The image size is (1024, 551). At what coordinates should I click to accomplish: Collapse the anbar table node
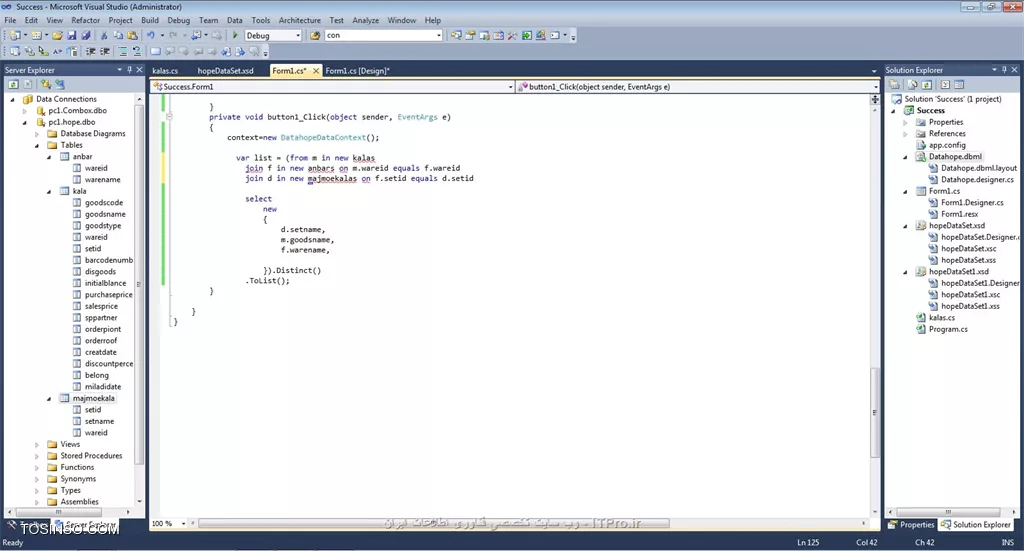coord(49,157)
